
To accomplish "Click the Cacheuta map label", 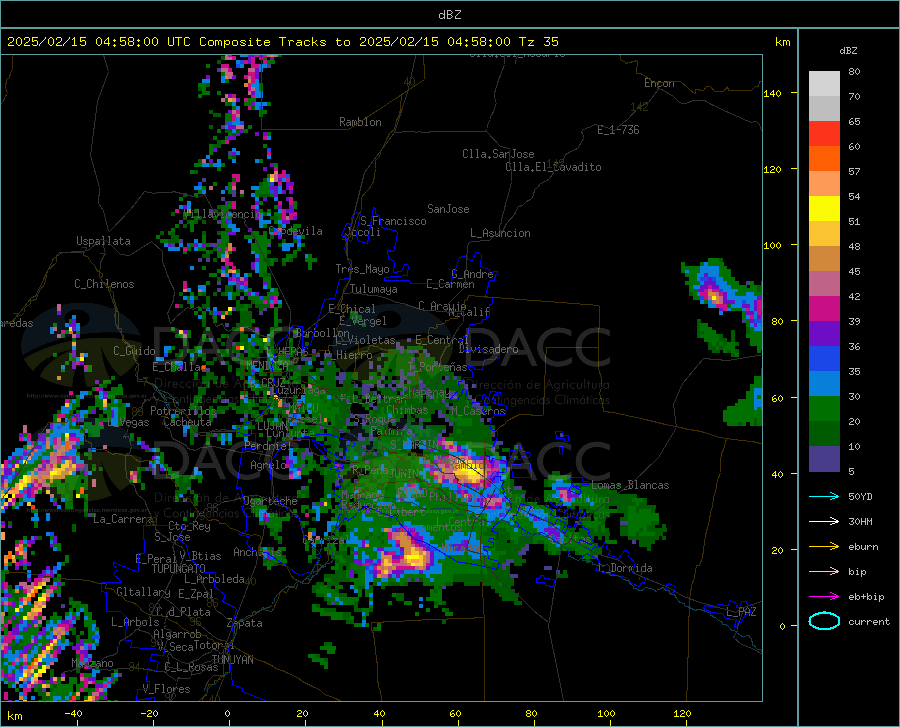I will (187, 422).
